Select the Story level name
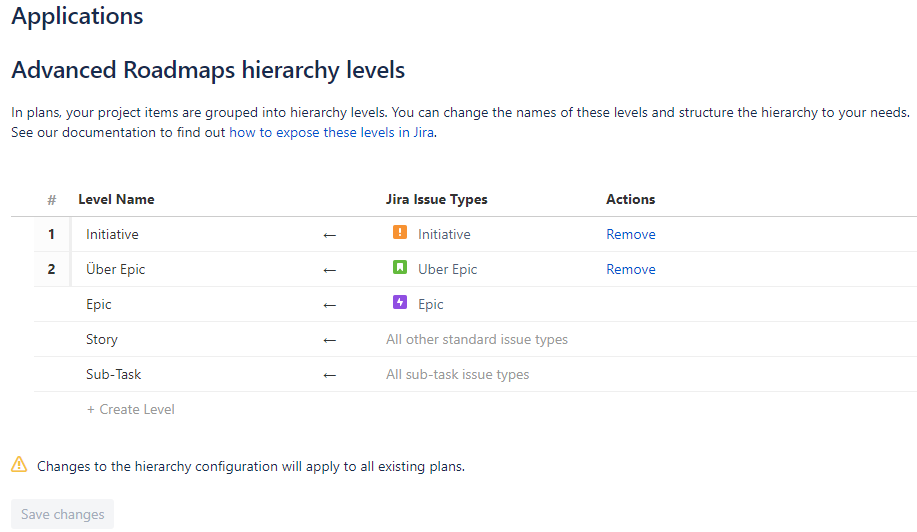 [x=102, y=339]
